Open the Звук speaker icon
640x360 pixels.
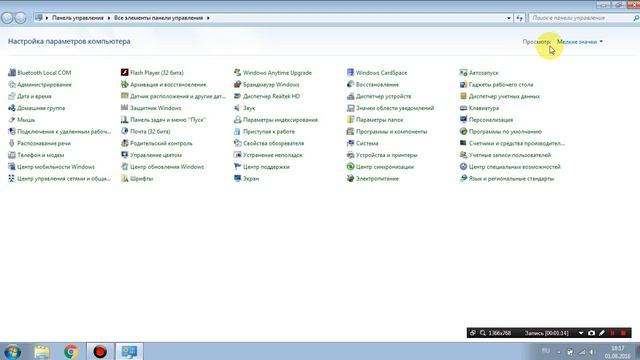click(238, 108)
